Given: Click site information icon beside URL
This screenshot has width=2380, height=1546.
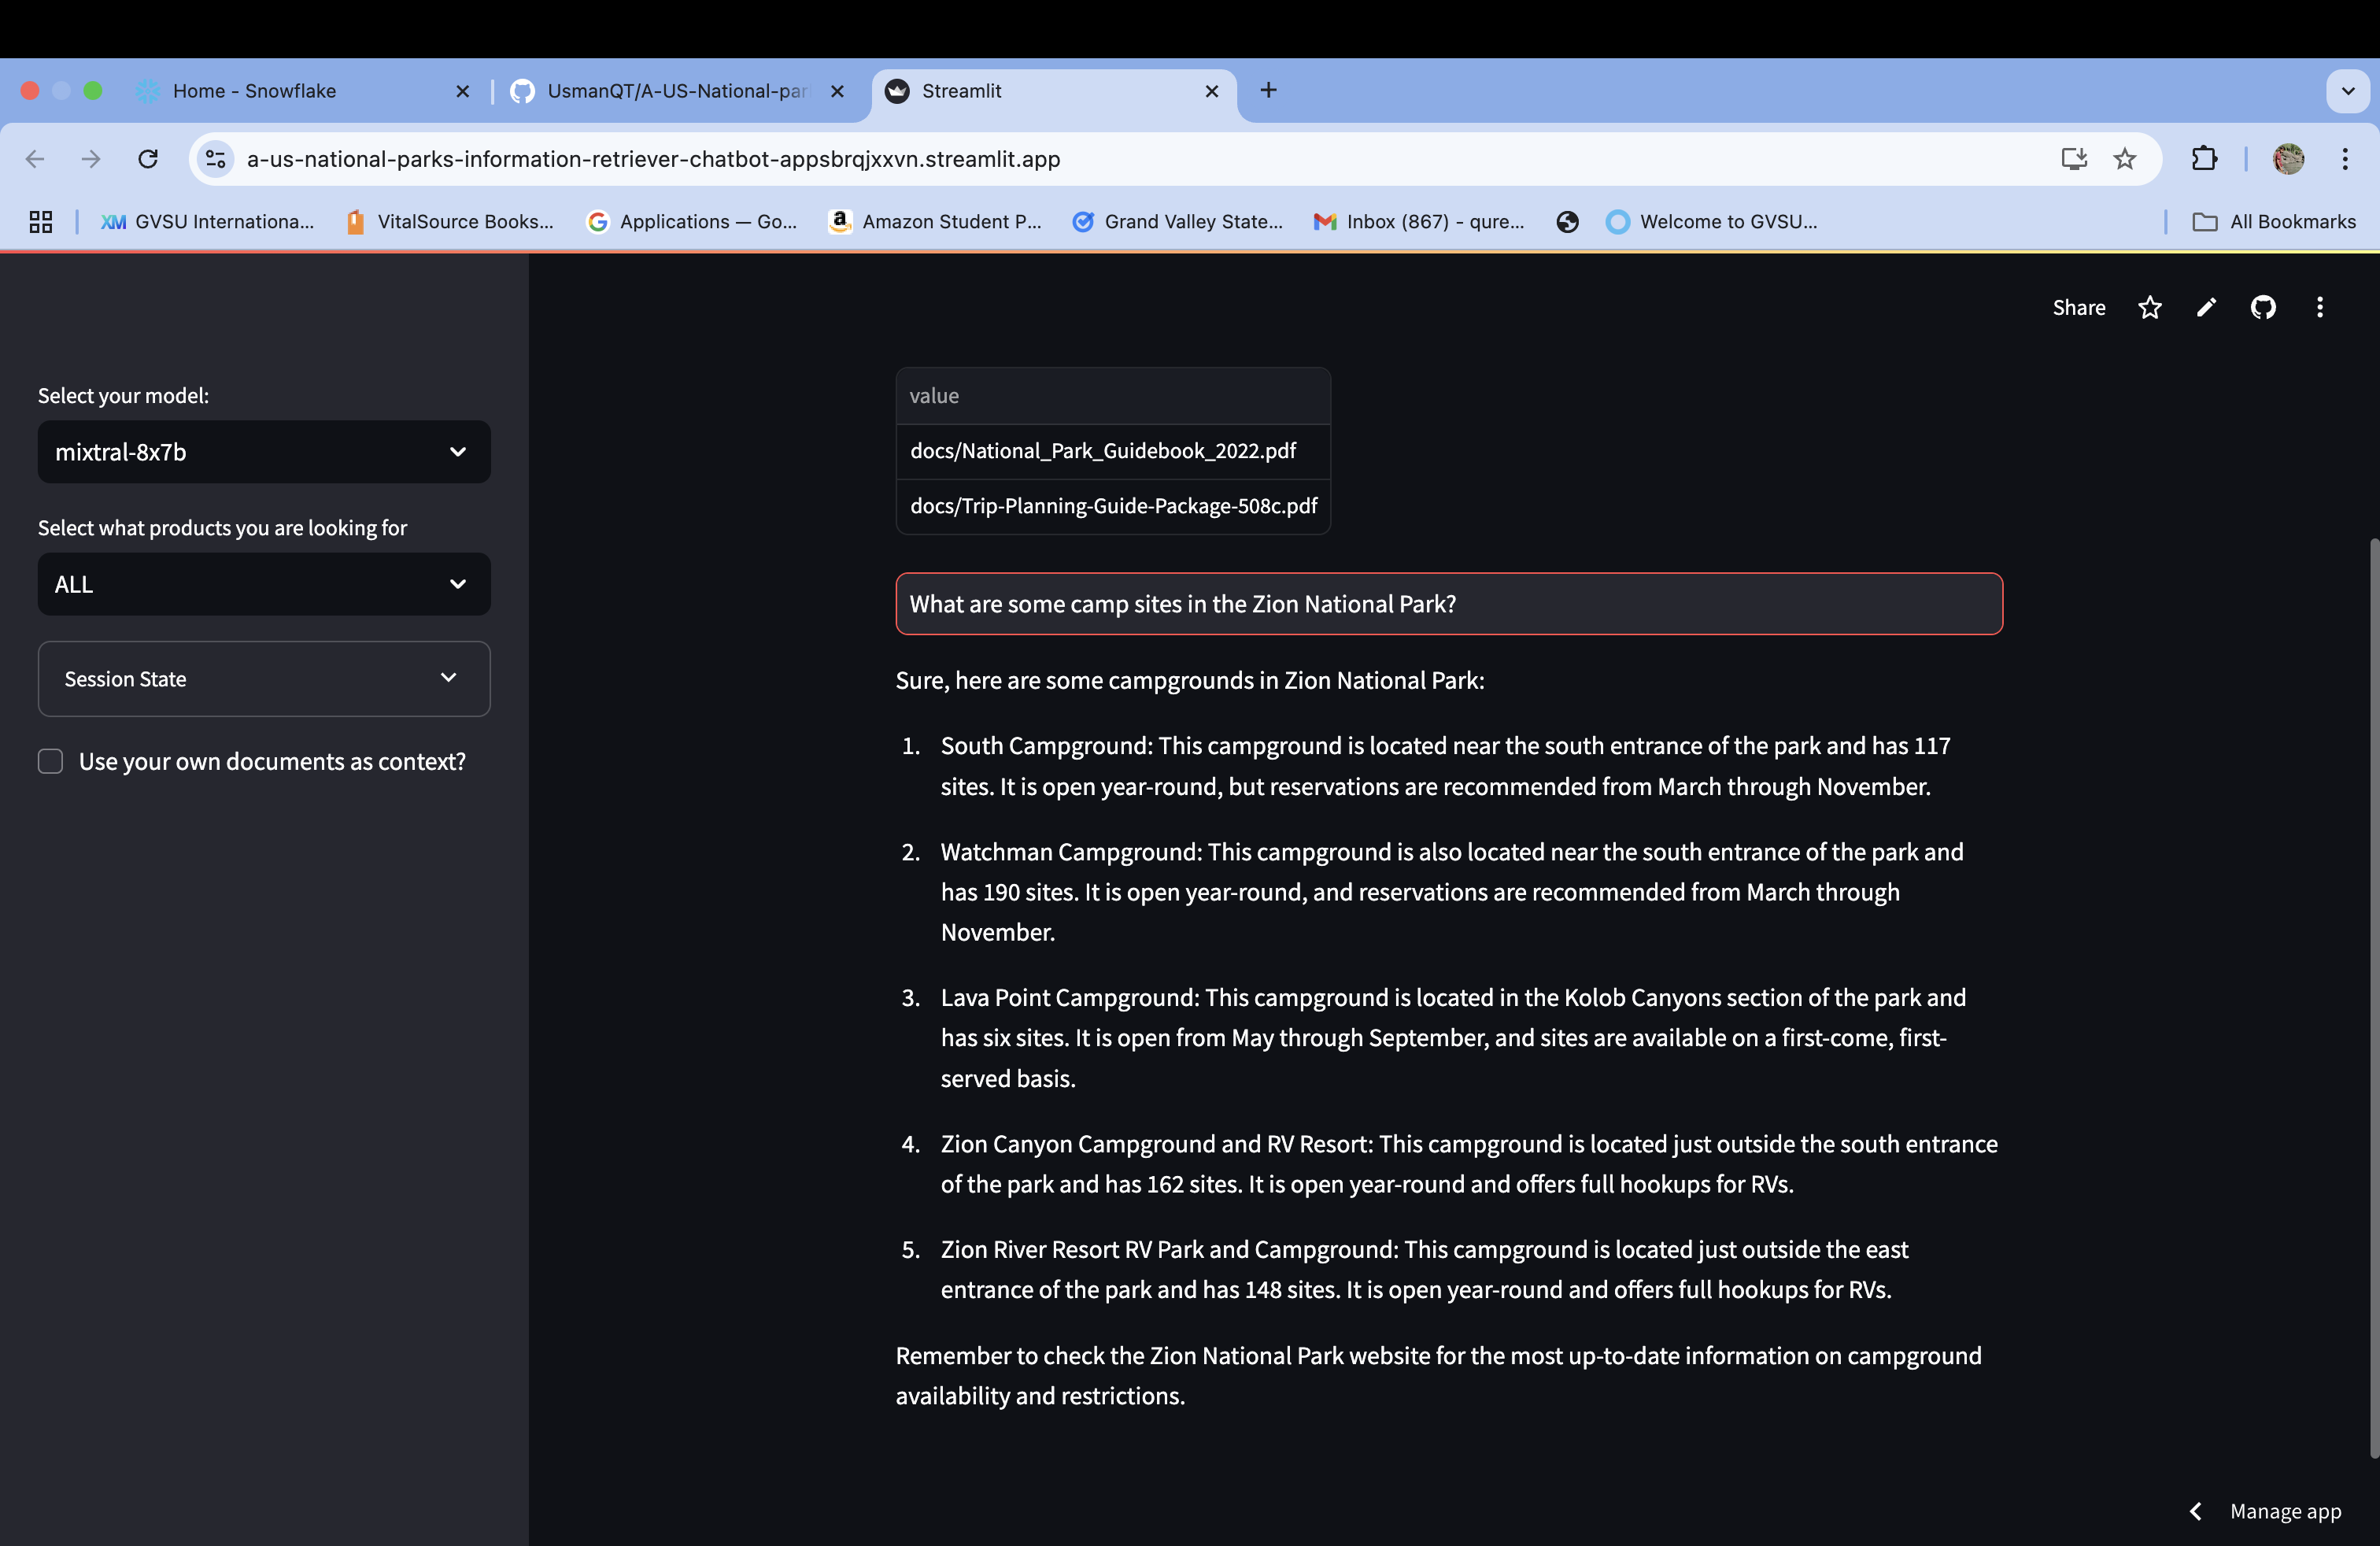Looking at the screenshot, I should coord(215,159).
